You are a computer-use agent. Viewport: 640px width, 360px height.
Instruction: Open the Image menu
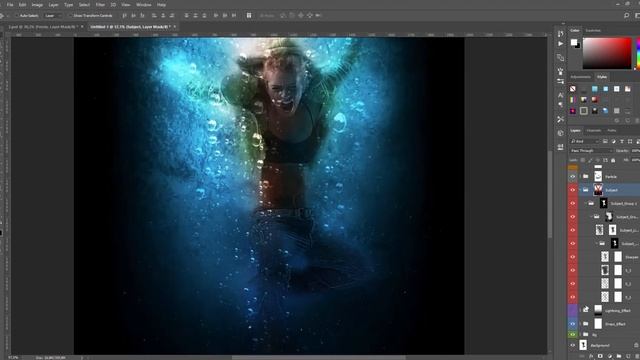click(37, 5)
